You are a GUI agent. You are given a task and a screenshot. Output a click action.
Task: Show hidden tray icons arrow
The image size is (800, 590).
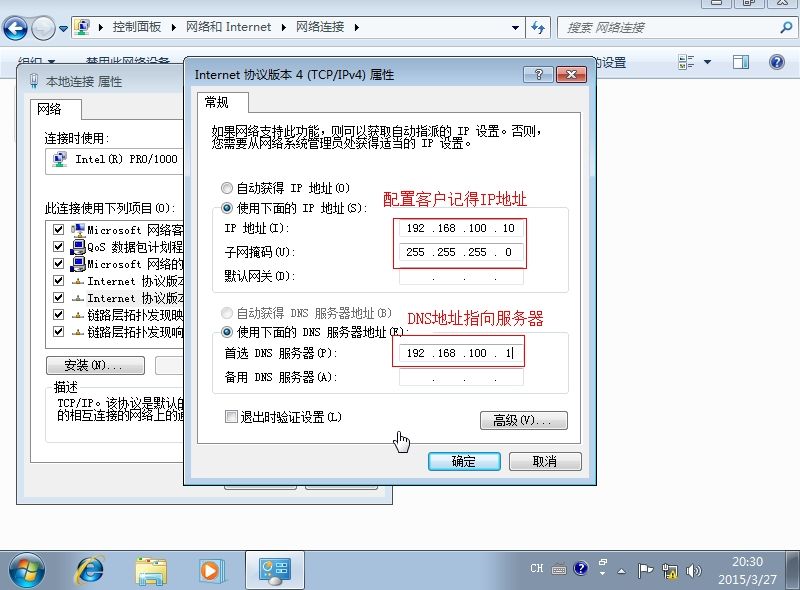click(622, 570)
